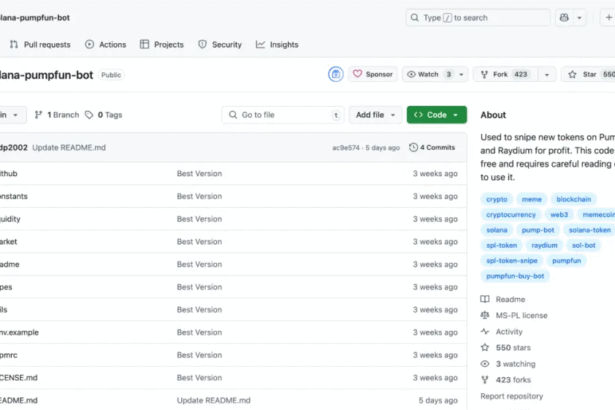Click the round icon left of Sponsor
The height and width of the screenshot is (410, 615).
[336, 74]
